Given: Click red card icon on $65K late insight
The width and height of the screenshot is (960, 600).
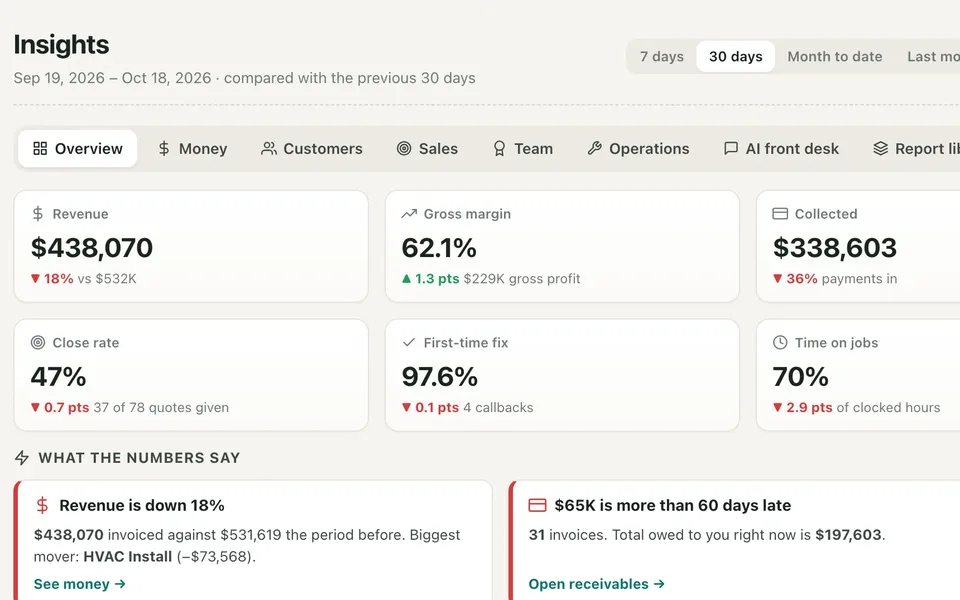Looking at the screenshot, I should pos(537,505).
